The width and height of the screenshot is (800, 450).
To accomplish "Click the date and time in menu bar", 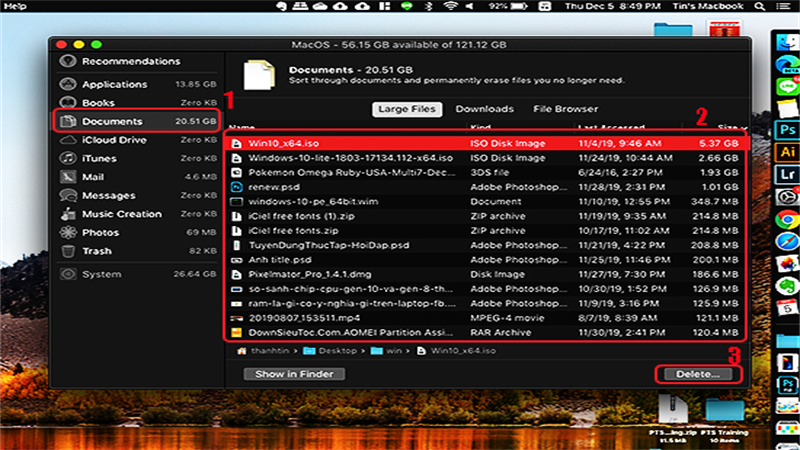I will tap(612, 6).
